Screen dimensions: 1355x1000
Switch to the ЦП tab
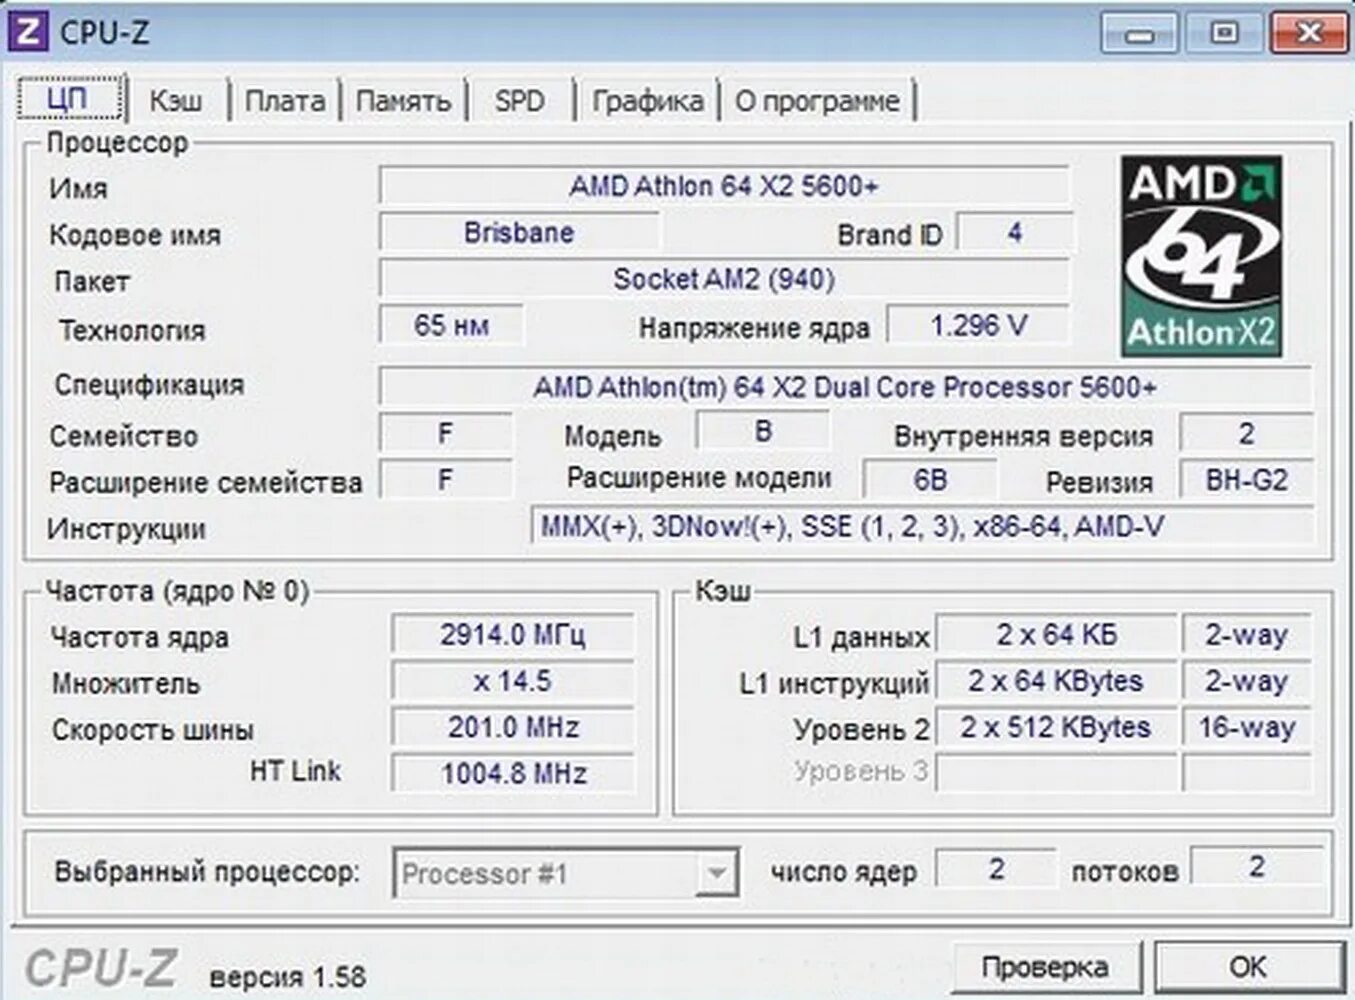69,99
